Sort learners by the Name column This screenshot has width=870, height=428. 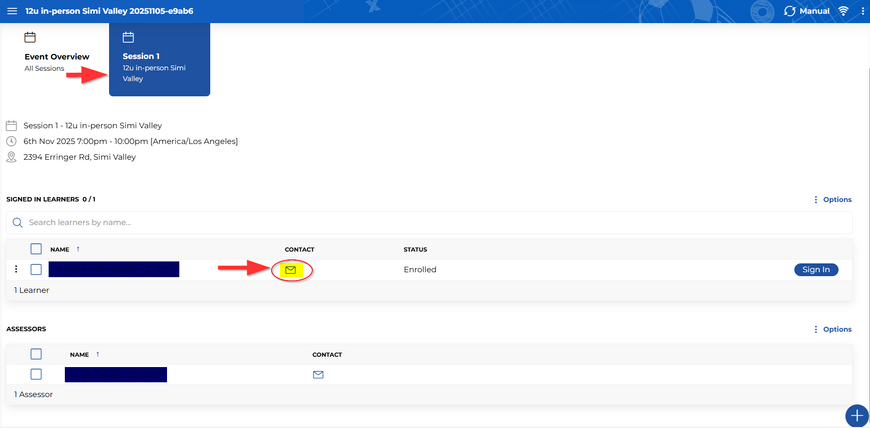click(x=60, y=249)
